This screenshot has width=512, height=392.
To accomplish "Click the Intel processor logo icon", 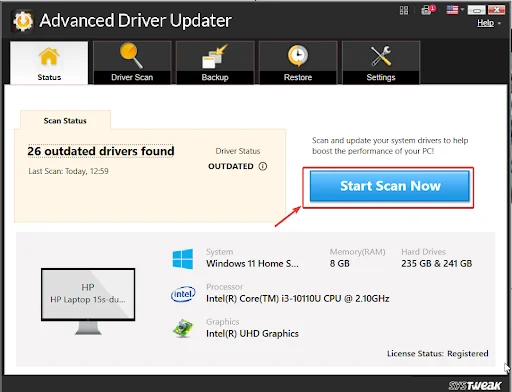I will coord(183,294).
